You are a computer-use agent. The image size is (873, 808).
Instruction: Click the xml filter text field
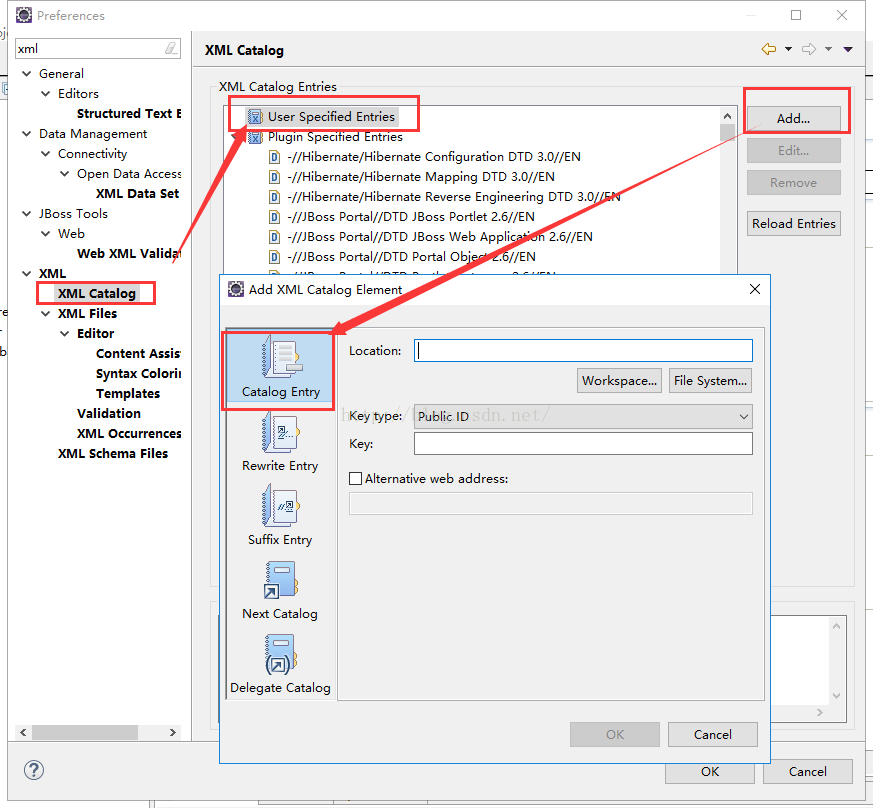(89, 48)
